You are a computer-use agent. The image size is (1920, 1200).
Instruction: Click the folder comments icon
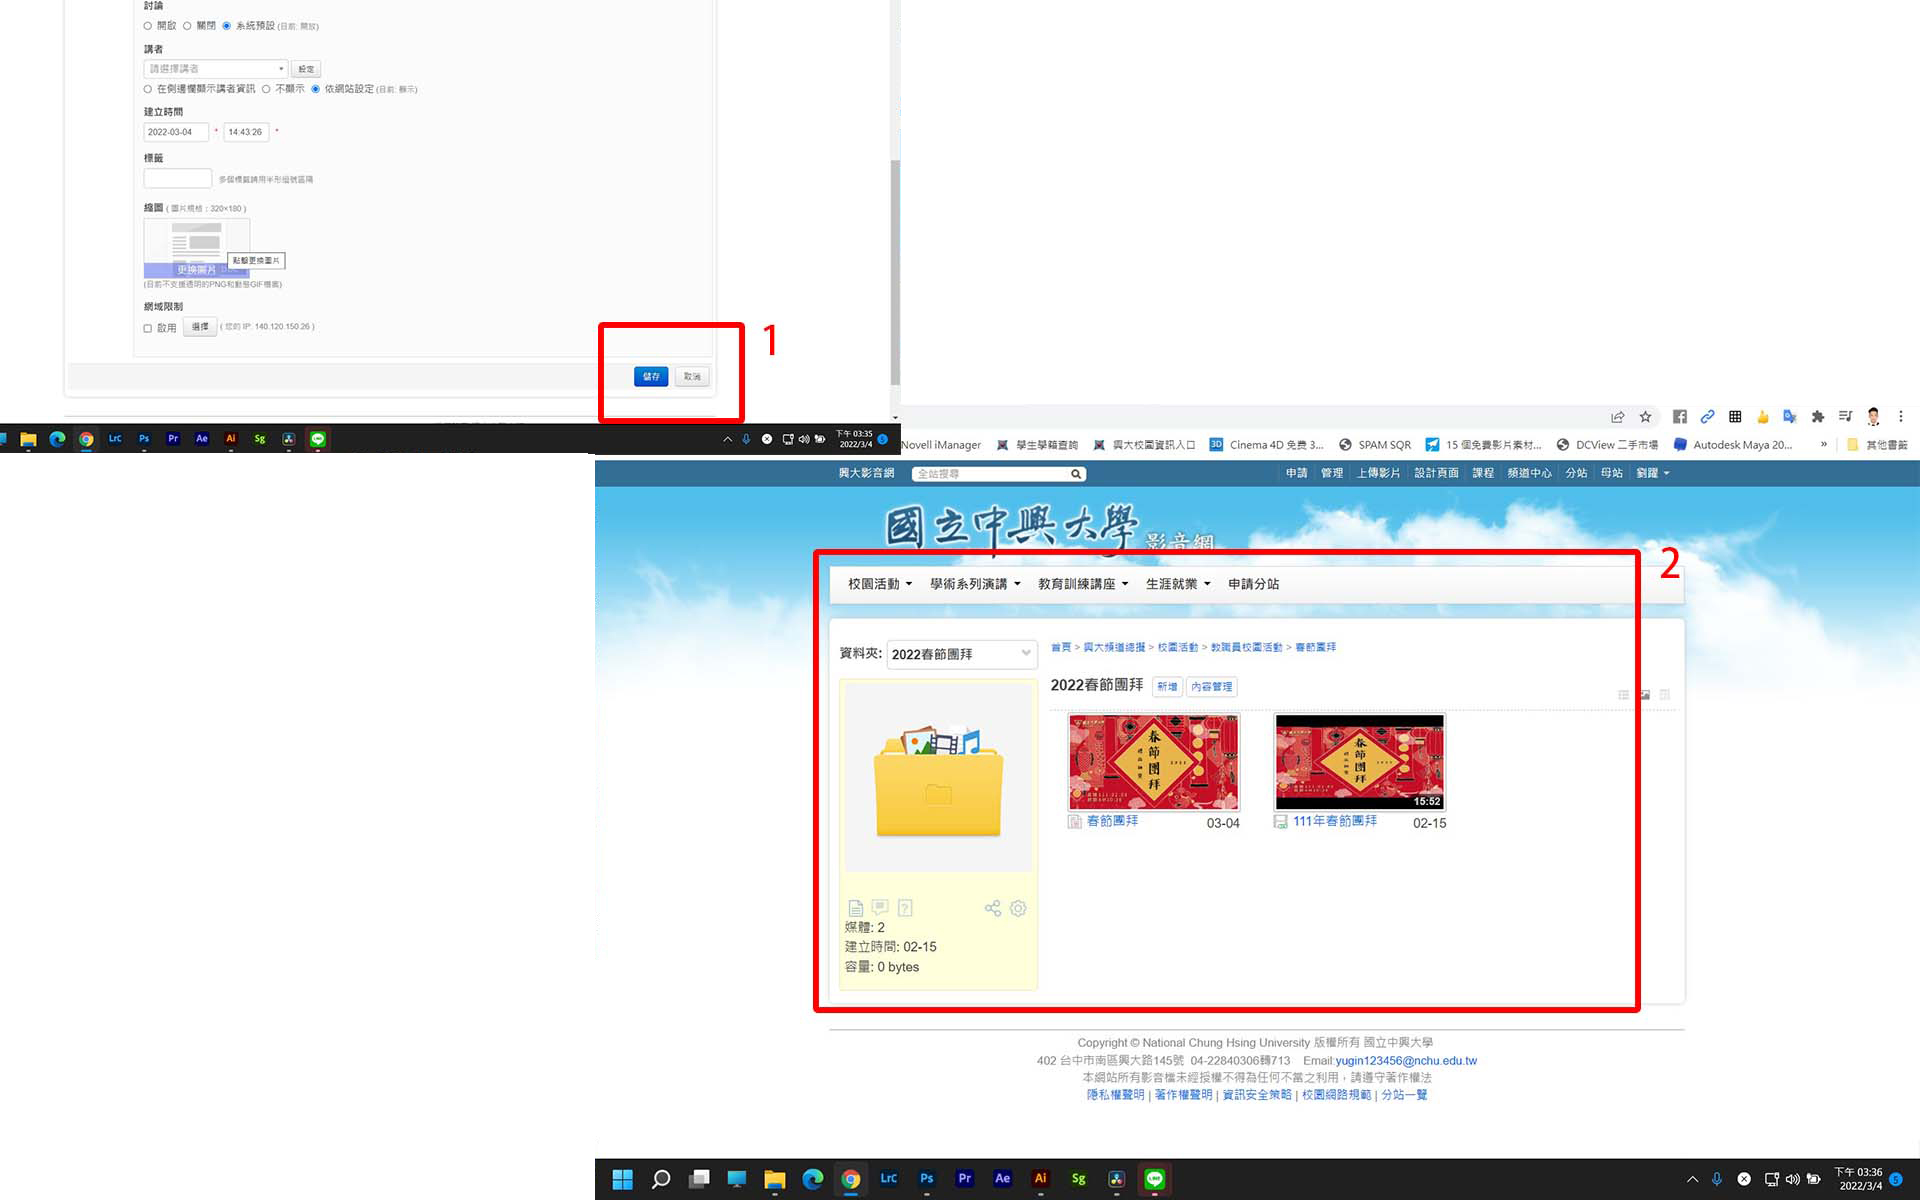[x=880, y=908]
